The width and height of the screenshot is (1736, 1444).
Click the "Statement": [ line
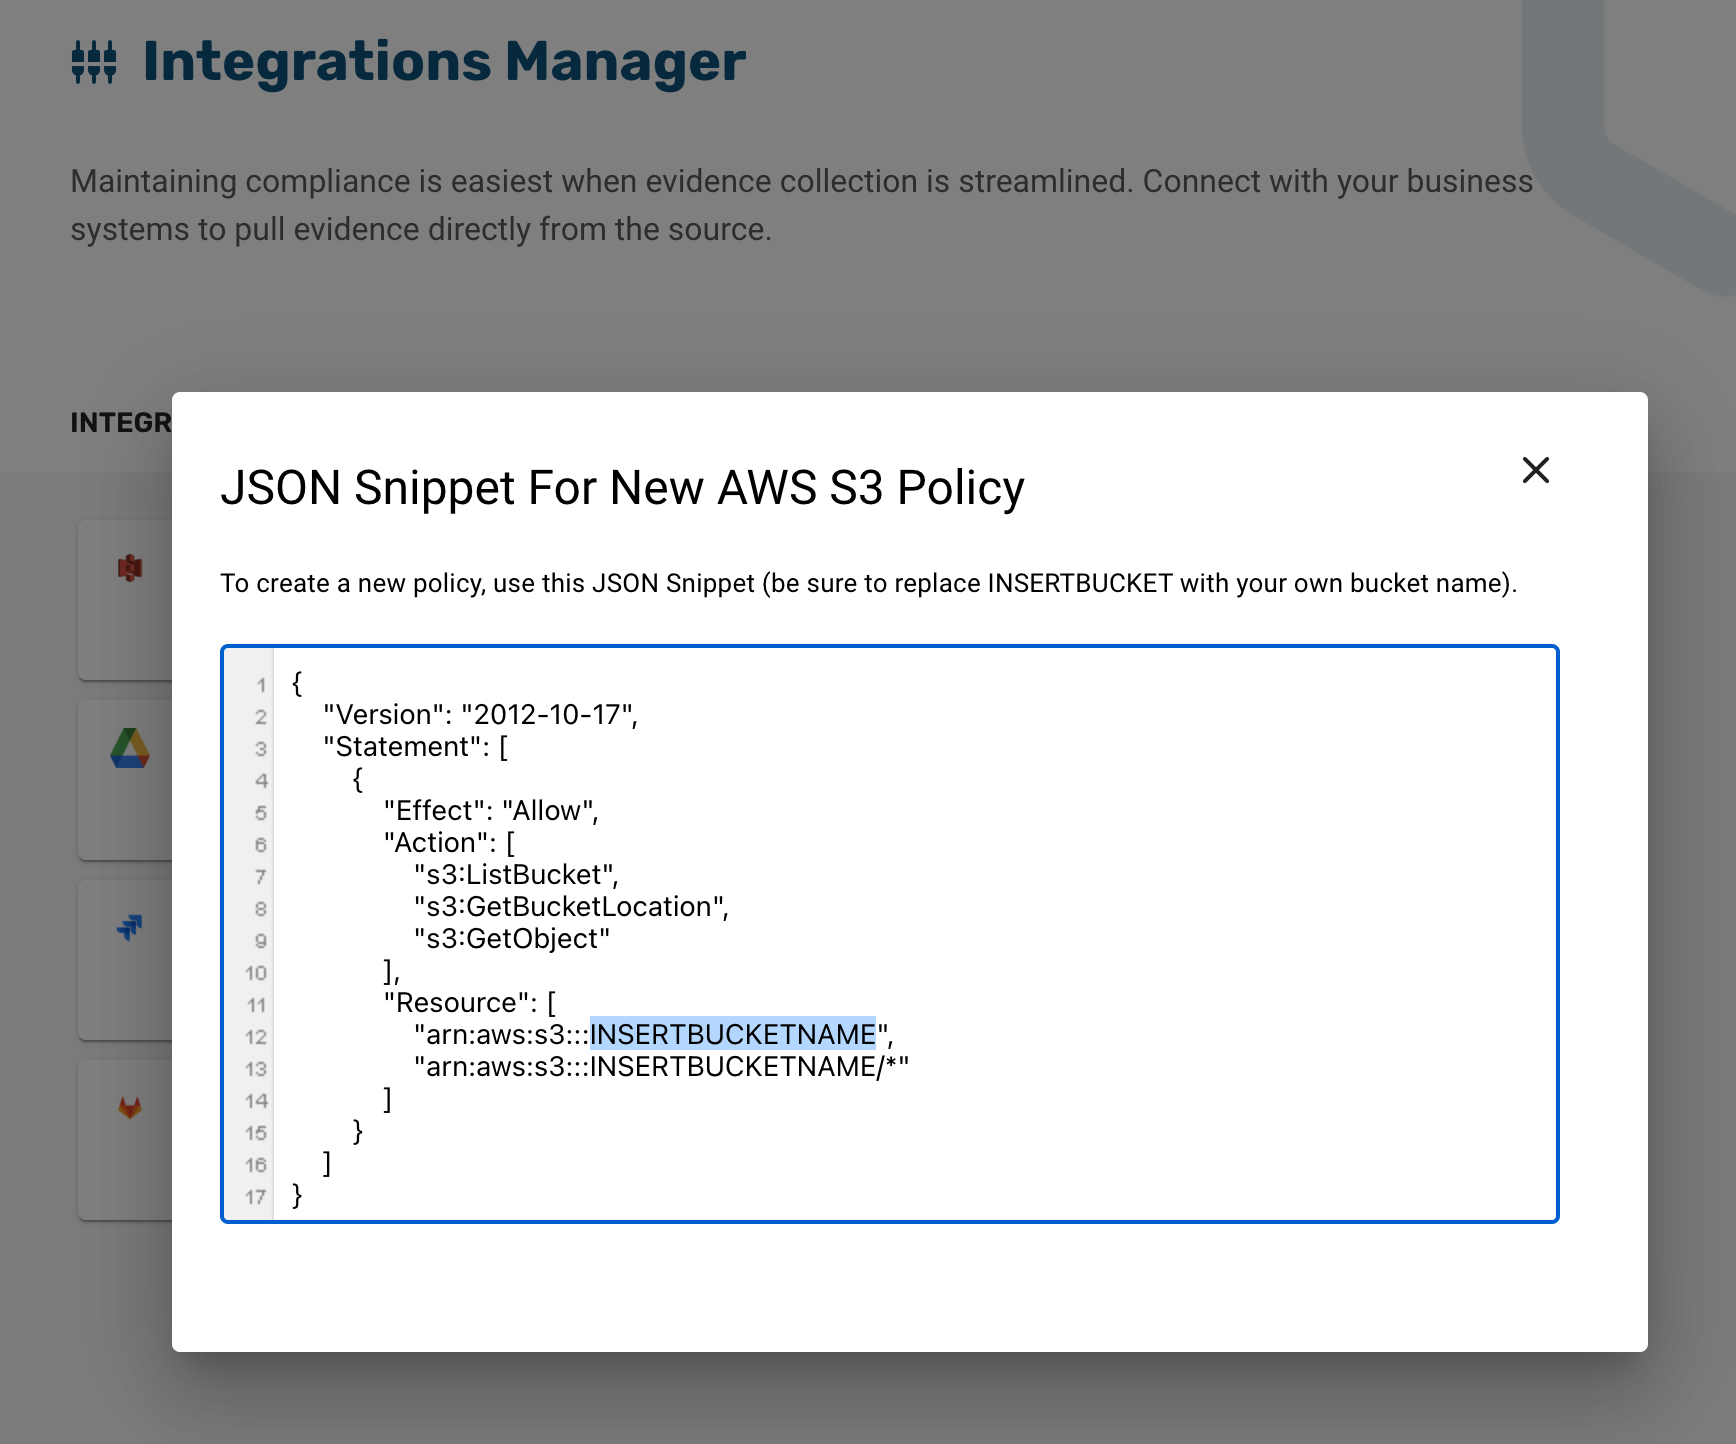point(416,747)
